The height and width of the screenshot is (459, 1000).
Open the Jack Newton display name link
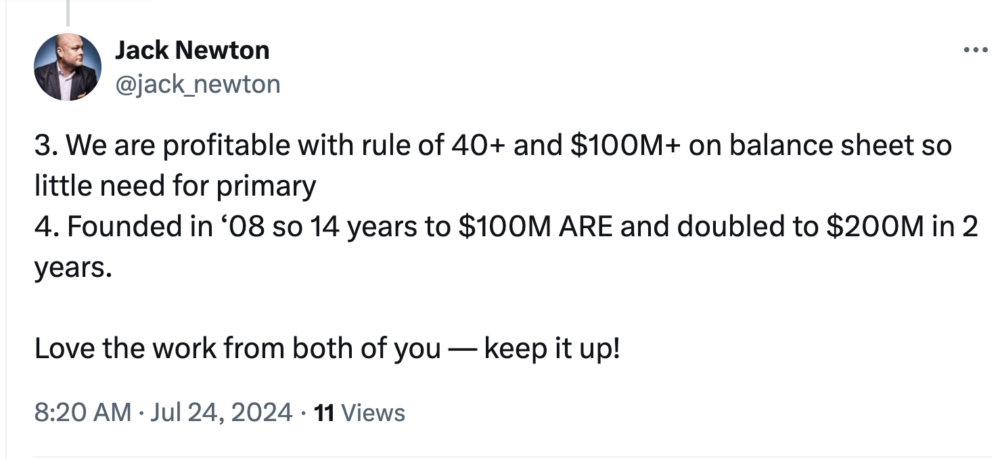pyautogui.click(x=192, y=50)
